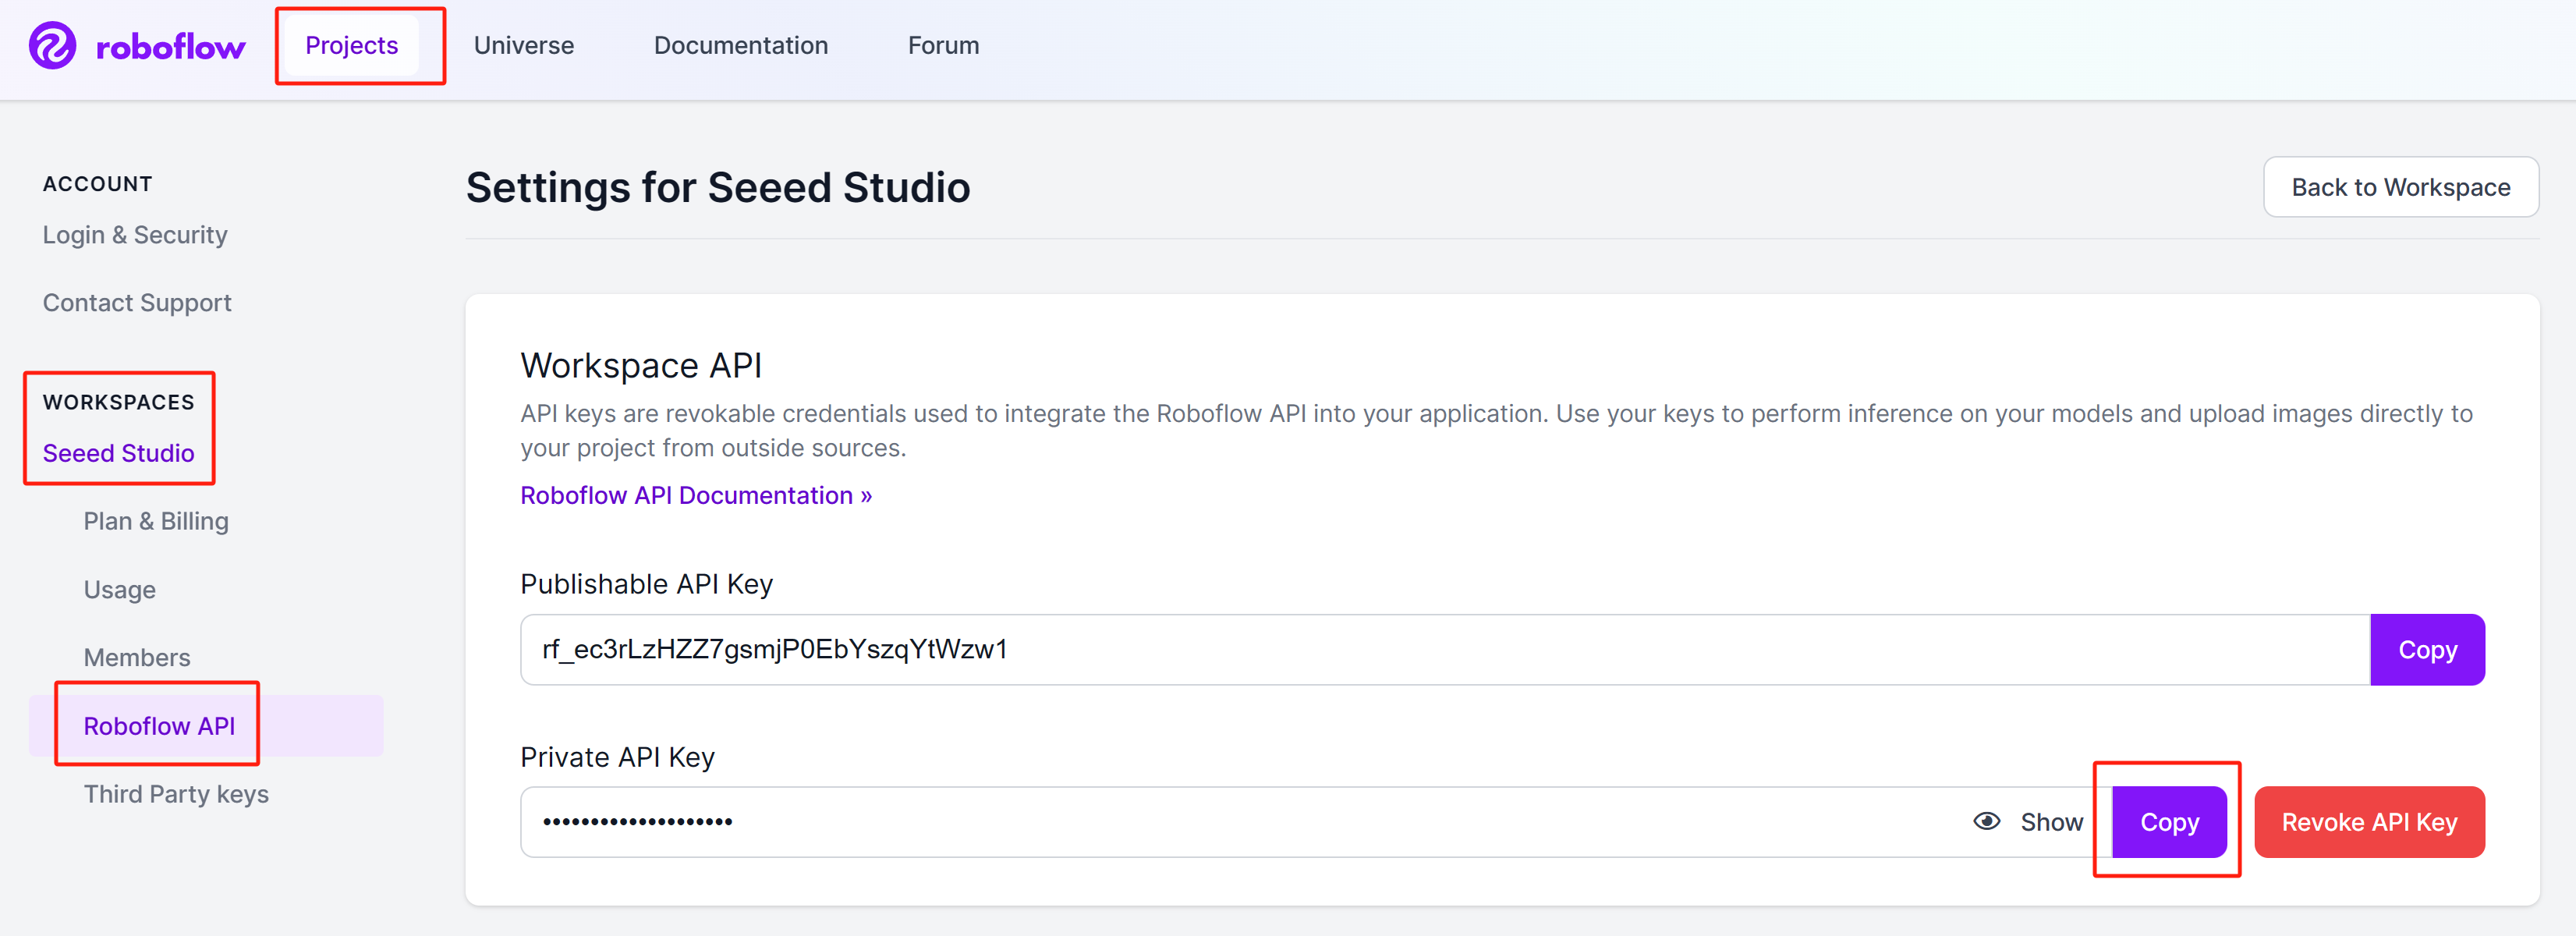
Task: Click the roboflow wordmark text
Action: tap(170, 47)
